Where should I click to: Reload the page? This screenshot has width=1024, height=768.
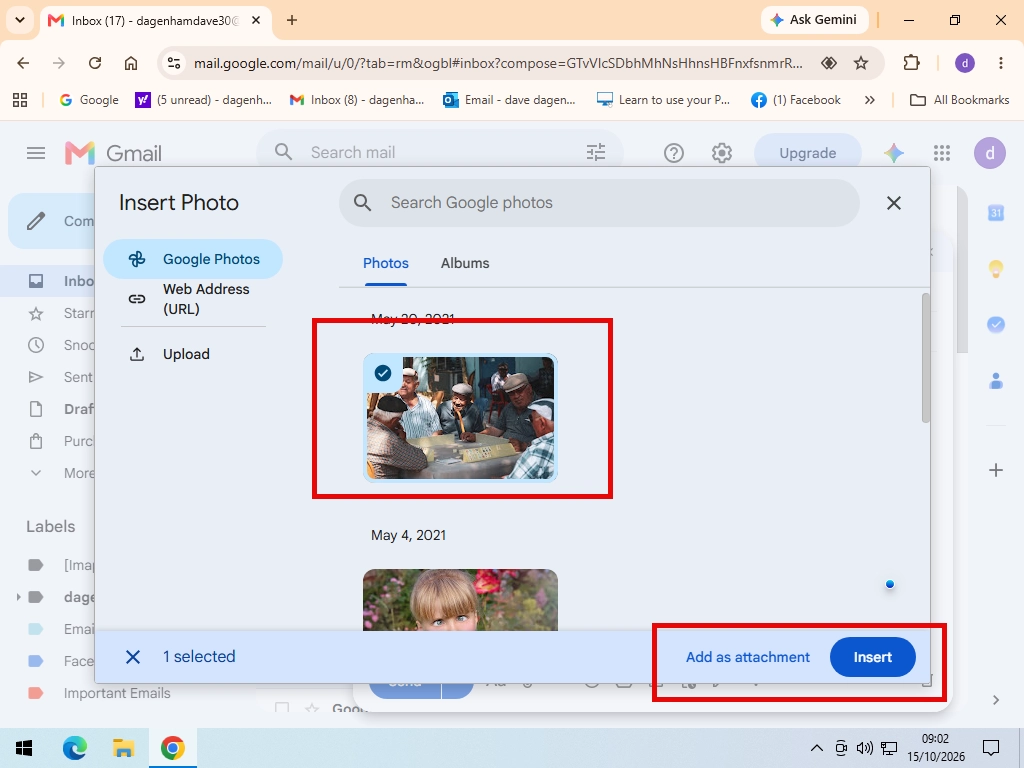click(x=95, y=63)
